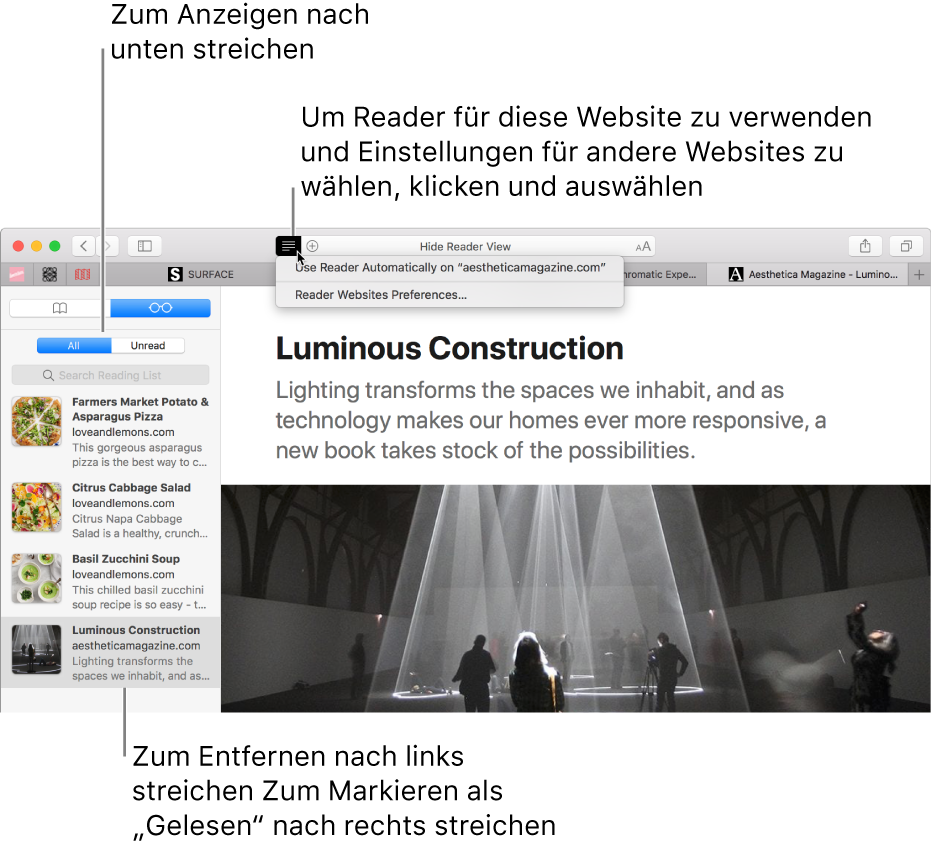Click the Aesthetica tab's A favicon
The height and width of the screenshot is (849, 931).
point(736,274)
